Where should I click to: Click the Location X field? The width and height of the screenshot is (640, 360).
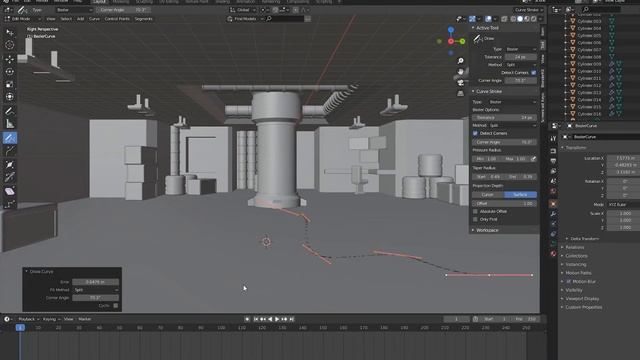coord(623,158)
